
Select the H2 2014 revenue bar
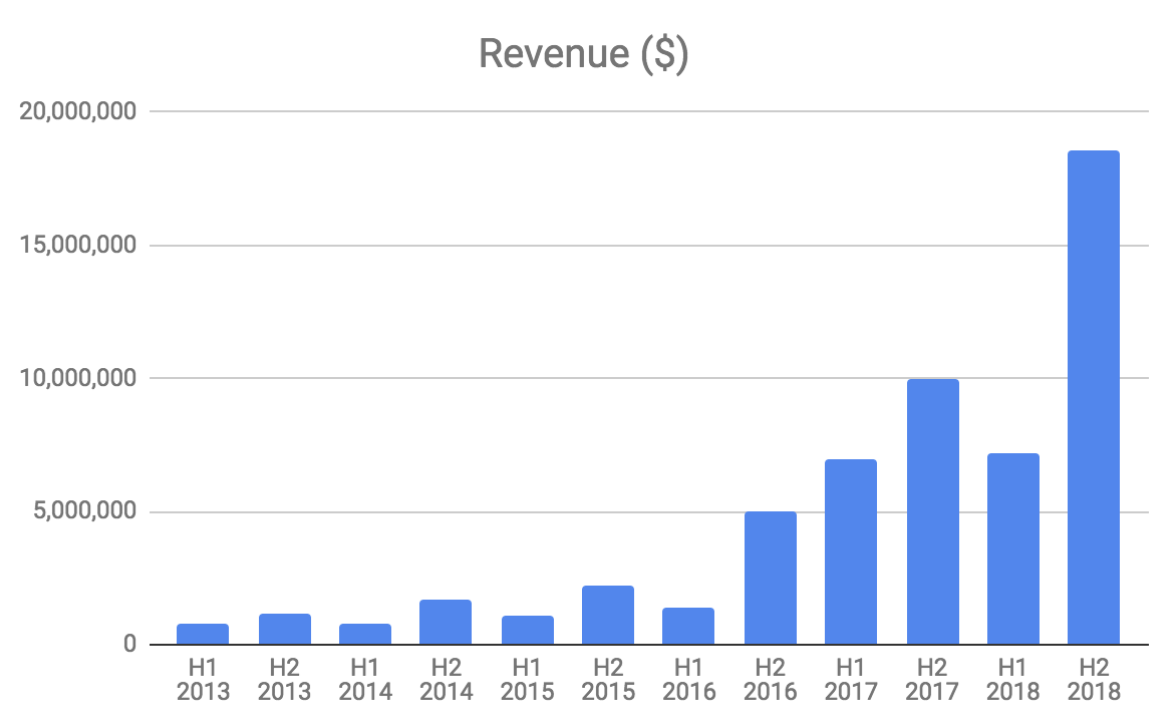(446, 622)
